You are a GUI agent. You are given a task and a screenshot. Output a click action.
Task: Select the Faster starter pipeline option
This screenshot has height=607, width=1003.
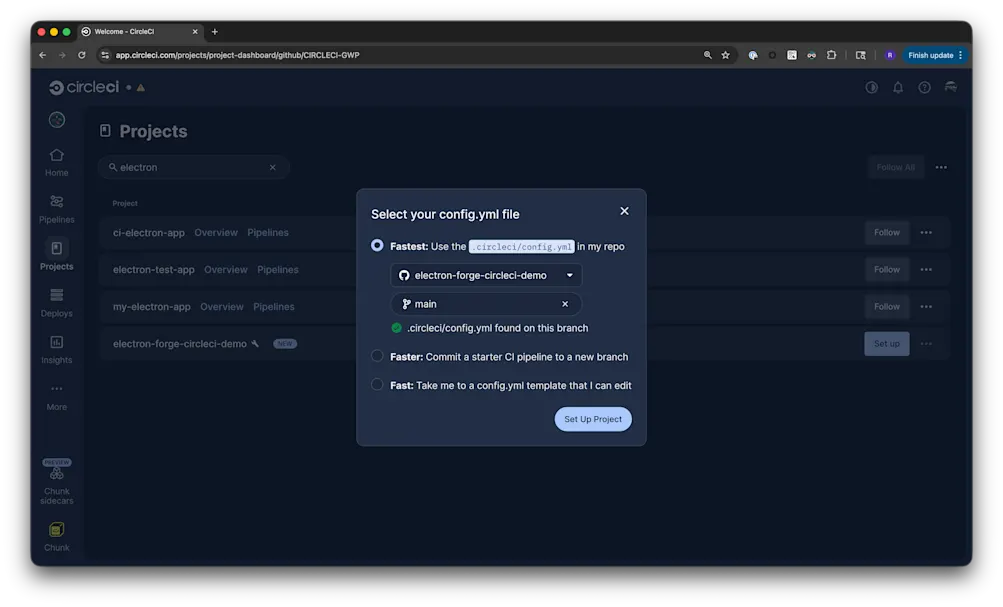[x=377, y=356]
